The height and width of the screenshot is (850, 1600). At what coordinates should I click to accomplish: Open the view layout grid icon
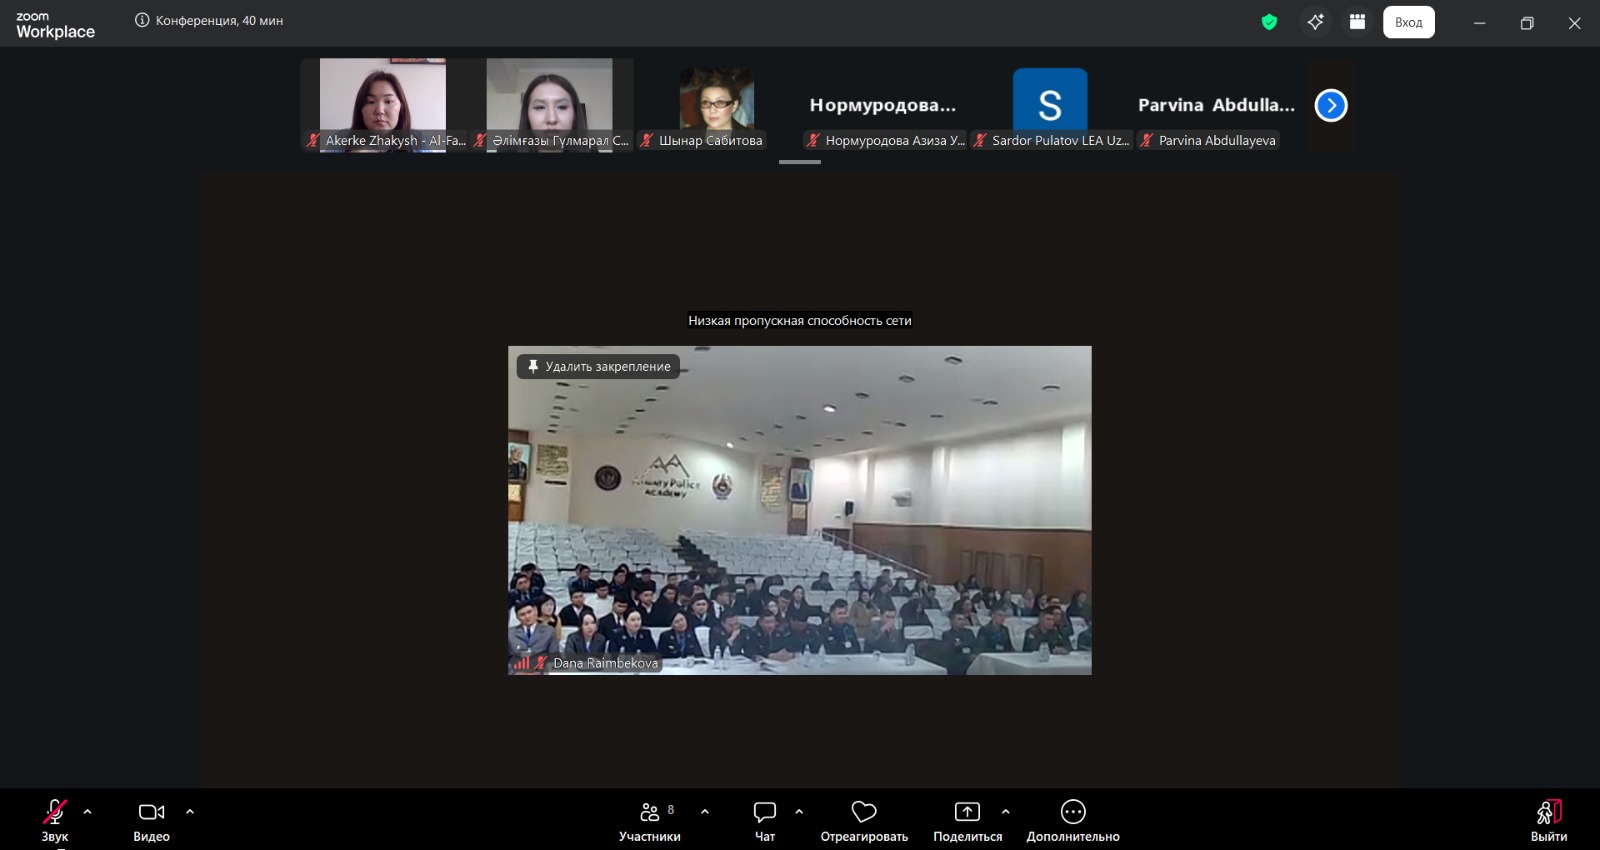1357,22
